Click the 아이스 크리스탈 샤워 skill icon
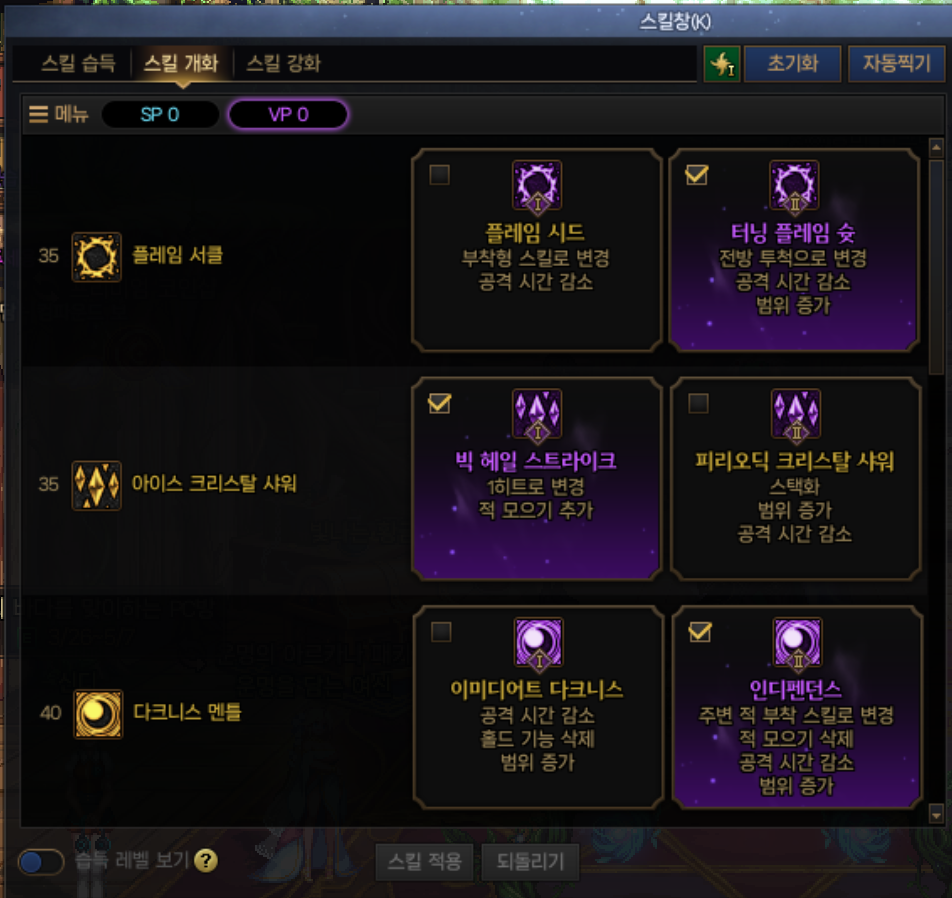 point(97,485)
